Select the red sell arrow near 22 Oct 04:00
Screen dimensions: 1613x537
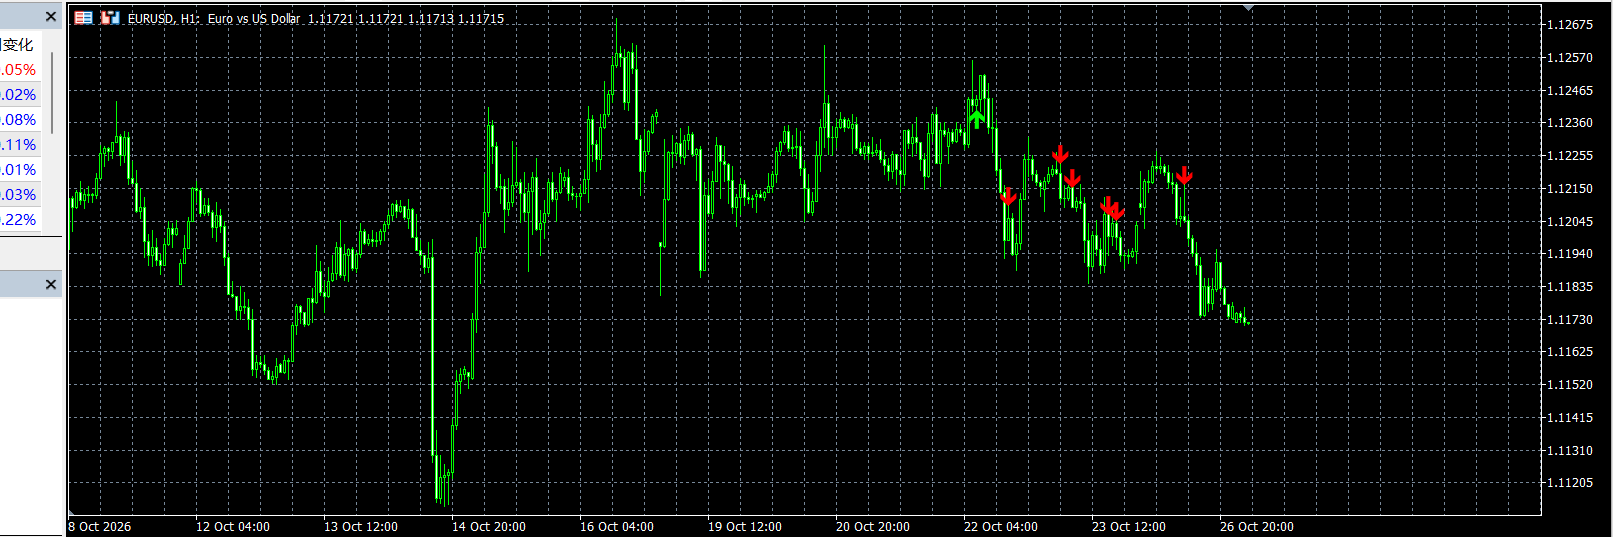[1008, 196]
